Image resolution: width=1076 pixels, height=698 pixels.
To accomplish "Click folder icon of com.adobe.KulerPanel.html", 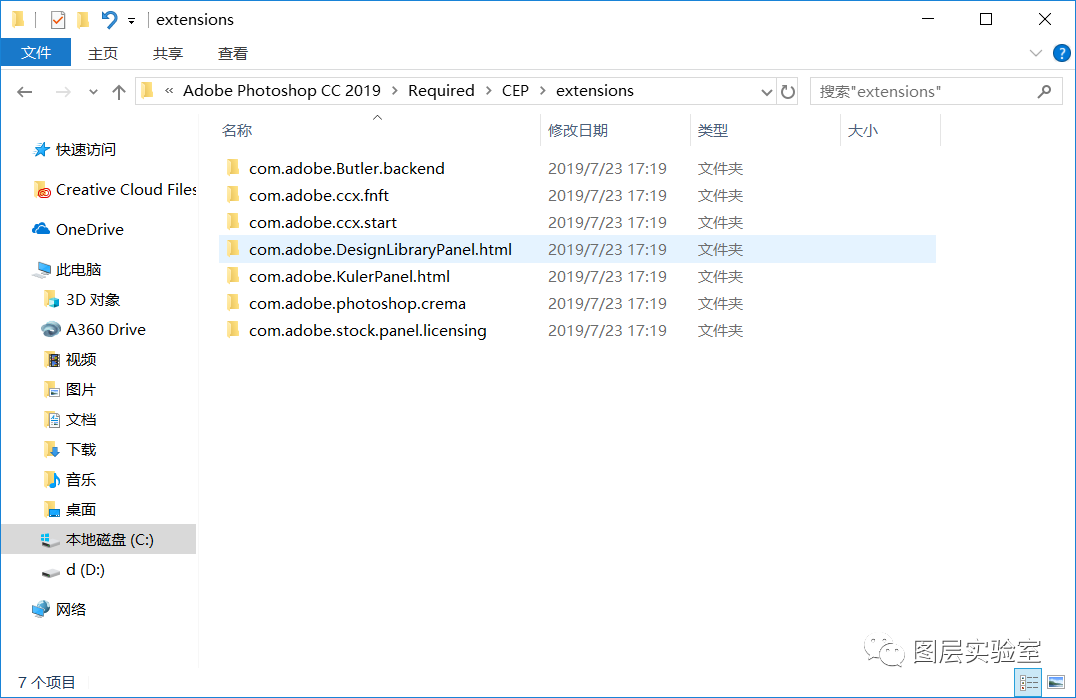I will (233, 275).
